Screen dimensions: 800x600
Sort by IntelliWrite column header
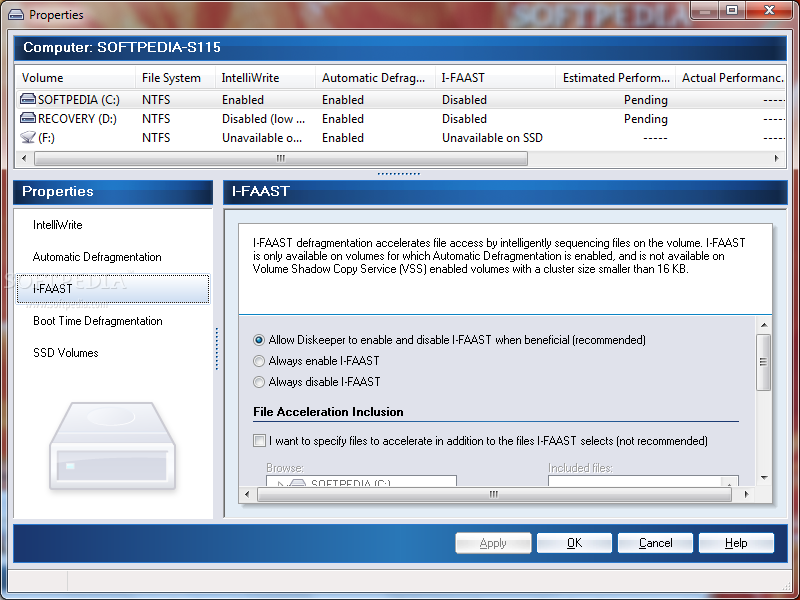pyautogui.click(x=265, y=78)
